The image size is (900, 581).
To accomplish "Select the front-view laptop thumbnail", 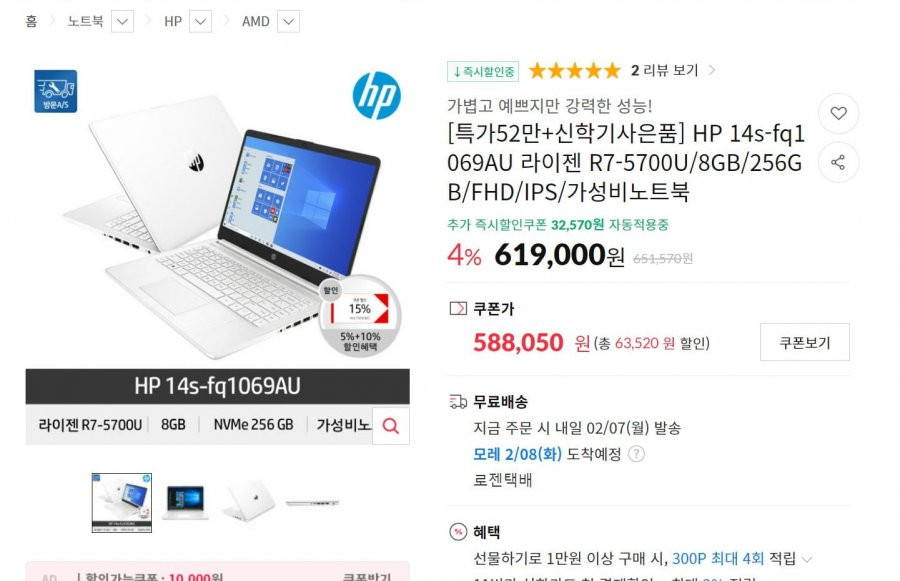I will pos(185,503).
